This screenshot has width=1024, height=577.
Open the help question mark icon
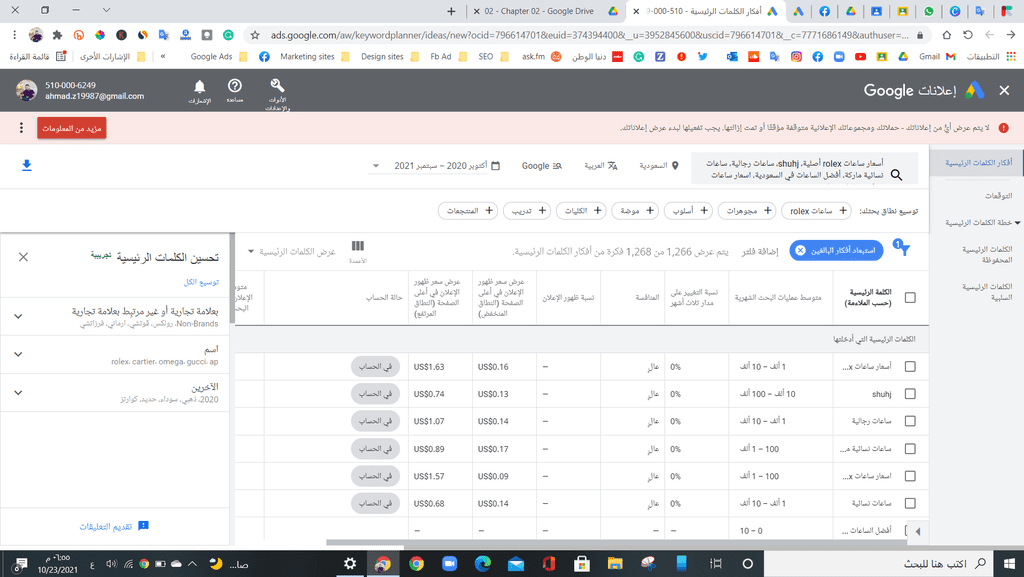click(234, 86)
